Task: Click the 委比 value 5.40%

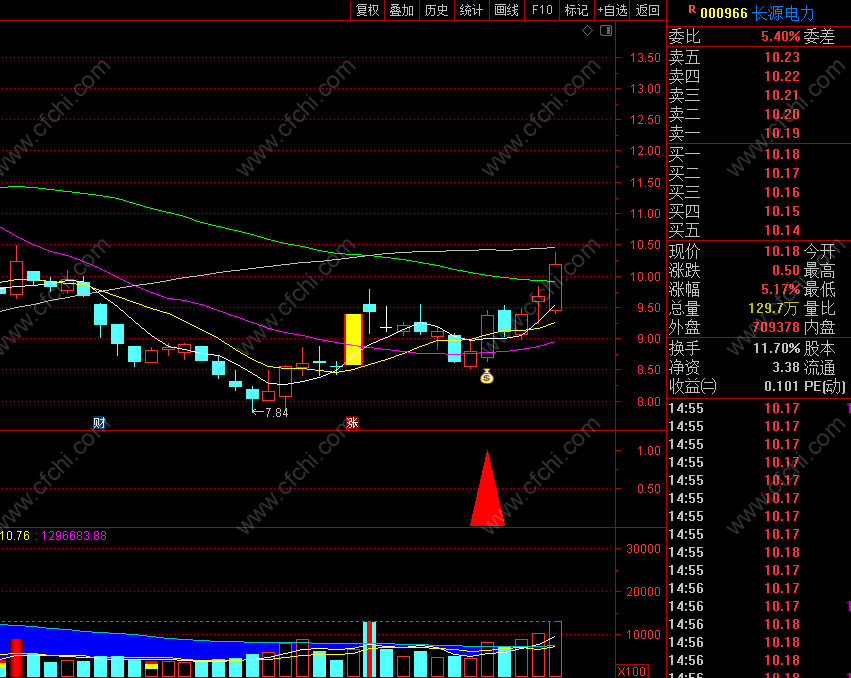Action: pyautogui.click(x=780, y=36)
